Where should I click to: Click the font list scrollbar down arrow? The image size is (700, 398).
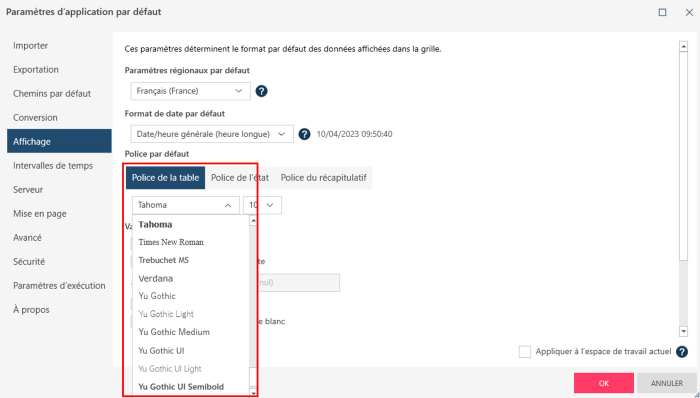pyautogui.click(x=253, y=393)
